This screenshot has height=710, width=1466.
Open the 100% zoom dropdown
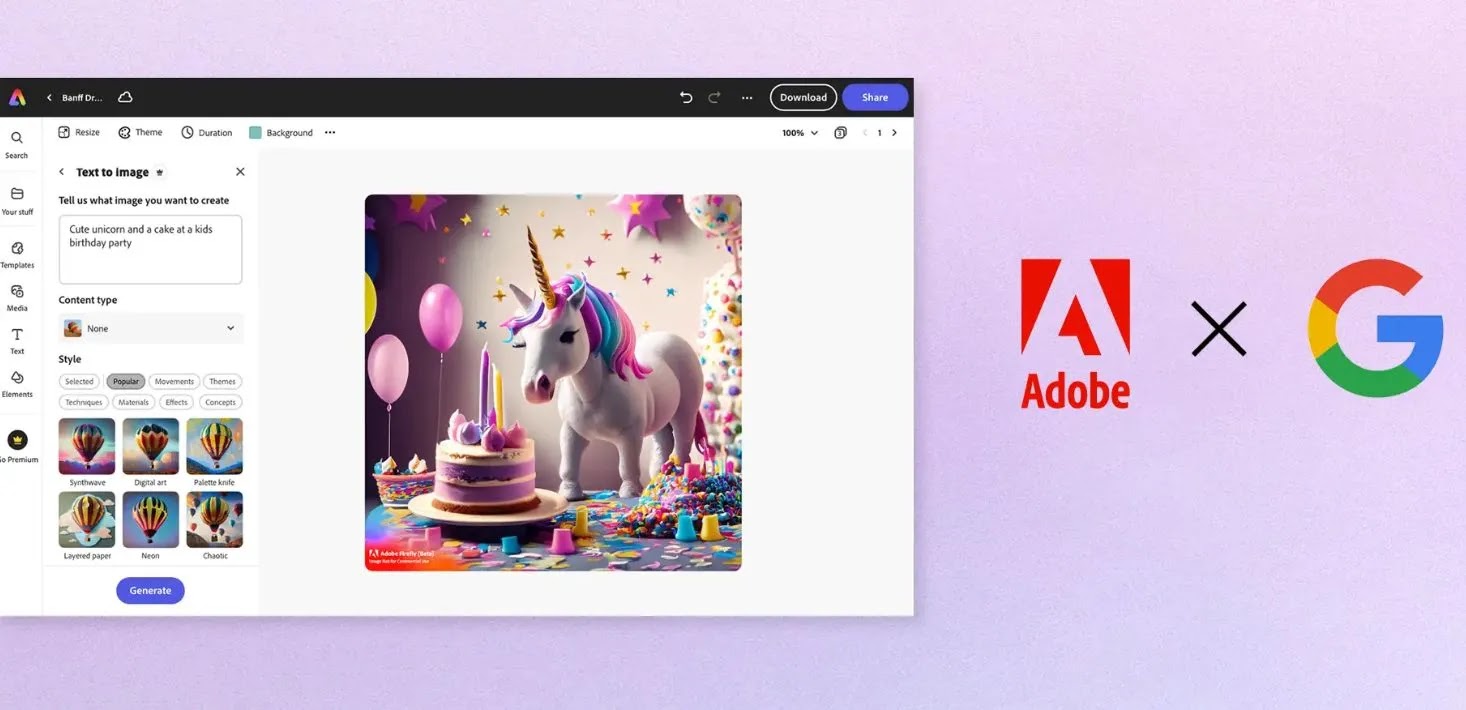(x=800, y=133)
